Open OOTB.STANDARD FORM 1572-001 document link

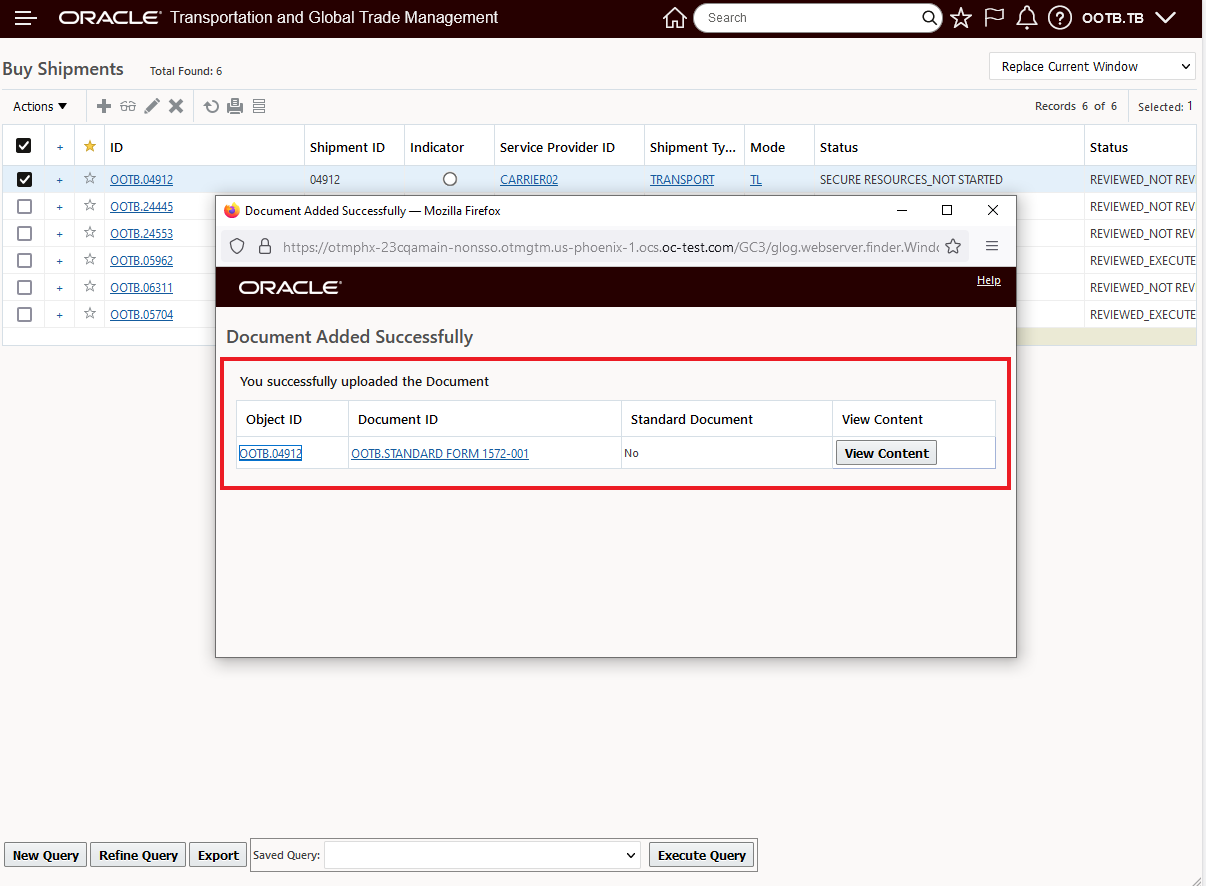[440, 453]
